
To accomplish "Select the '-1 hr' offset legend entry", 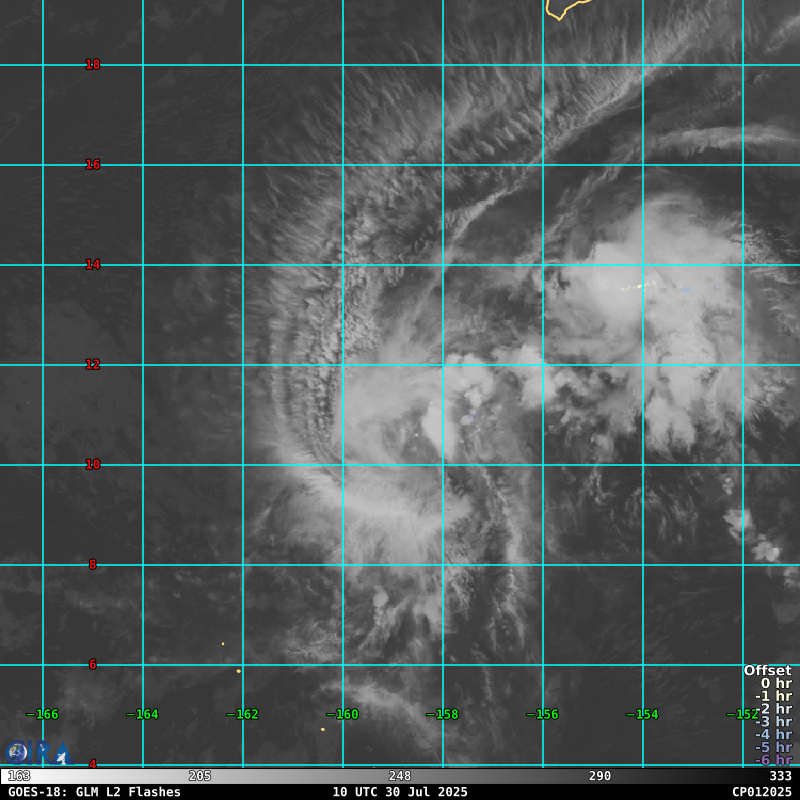I will [772, 696].
